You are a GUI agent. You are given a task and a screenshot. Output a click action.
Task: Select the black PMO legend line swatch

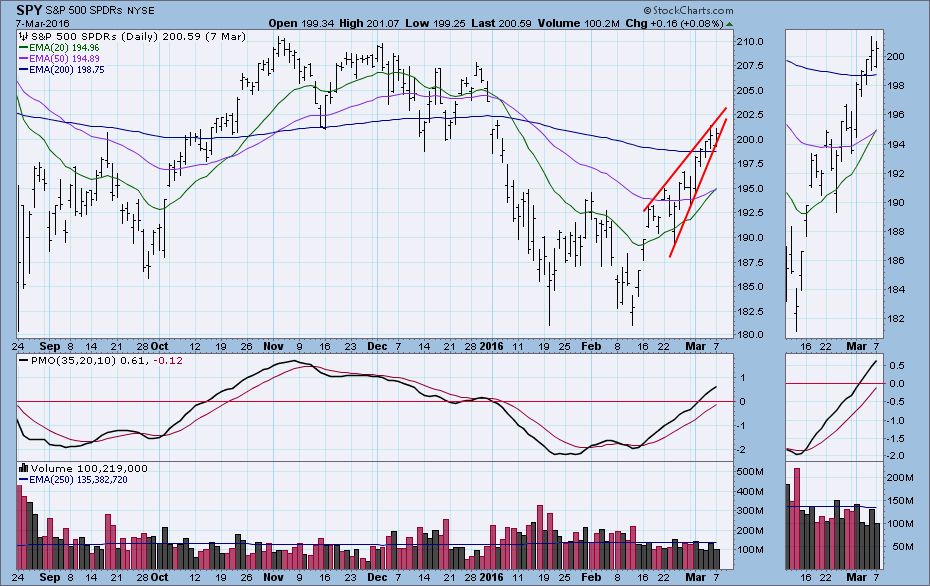(x=24, y=361)
